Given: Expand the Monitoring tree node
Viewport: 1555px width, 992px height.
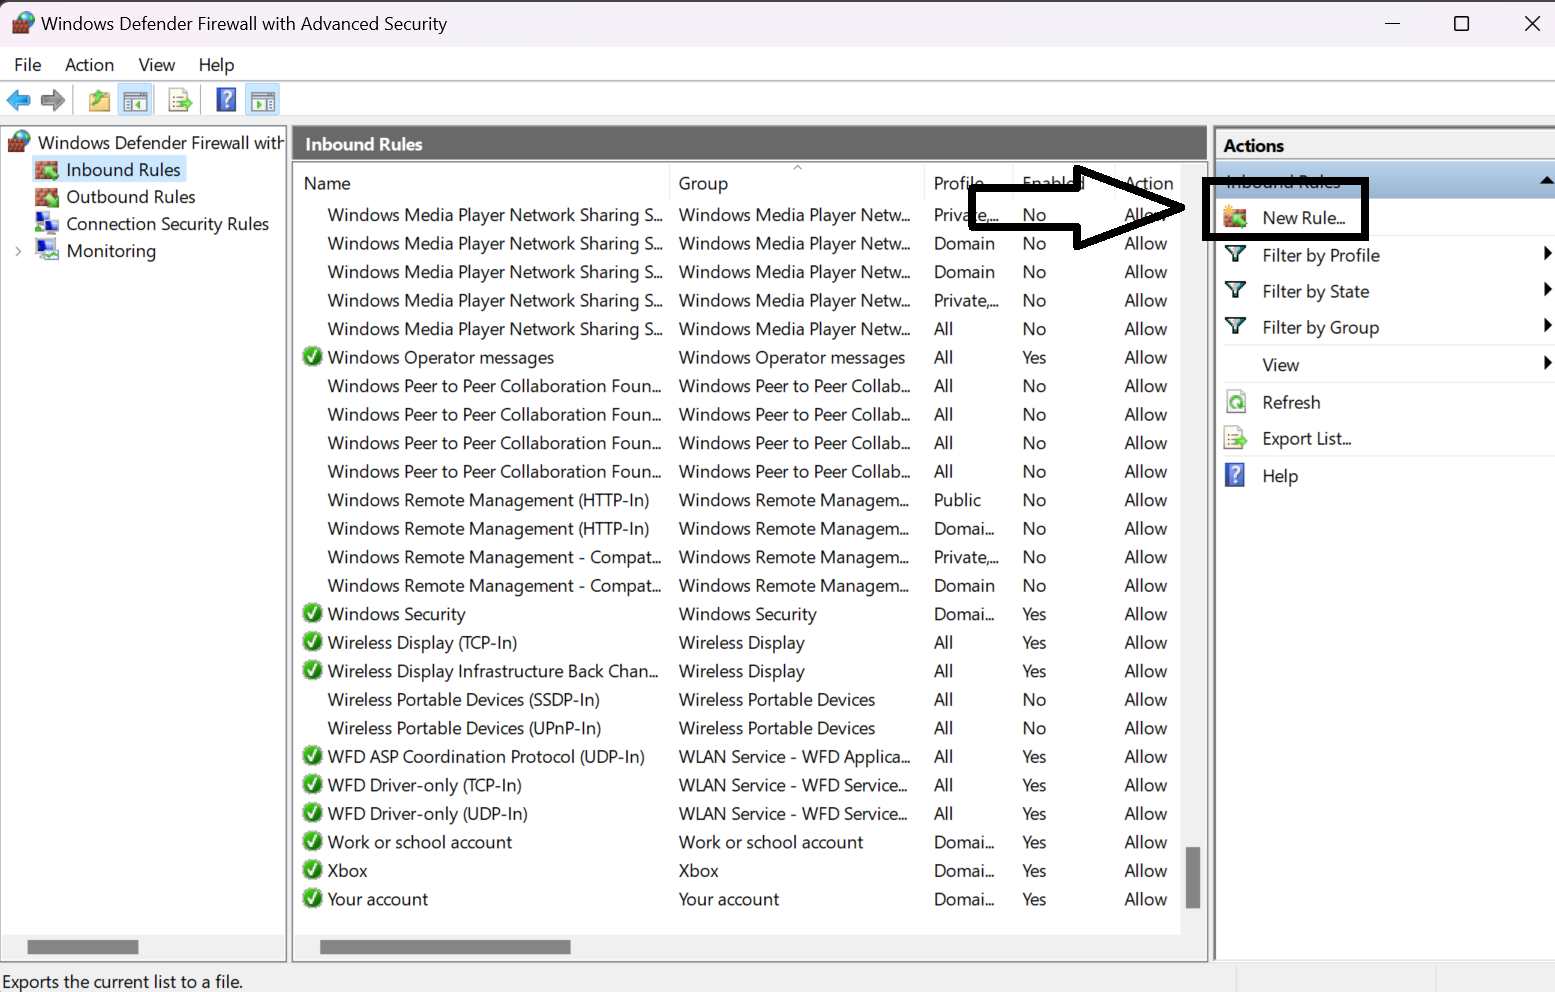Looking at the screenshot, I should (18, 251).
